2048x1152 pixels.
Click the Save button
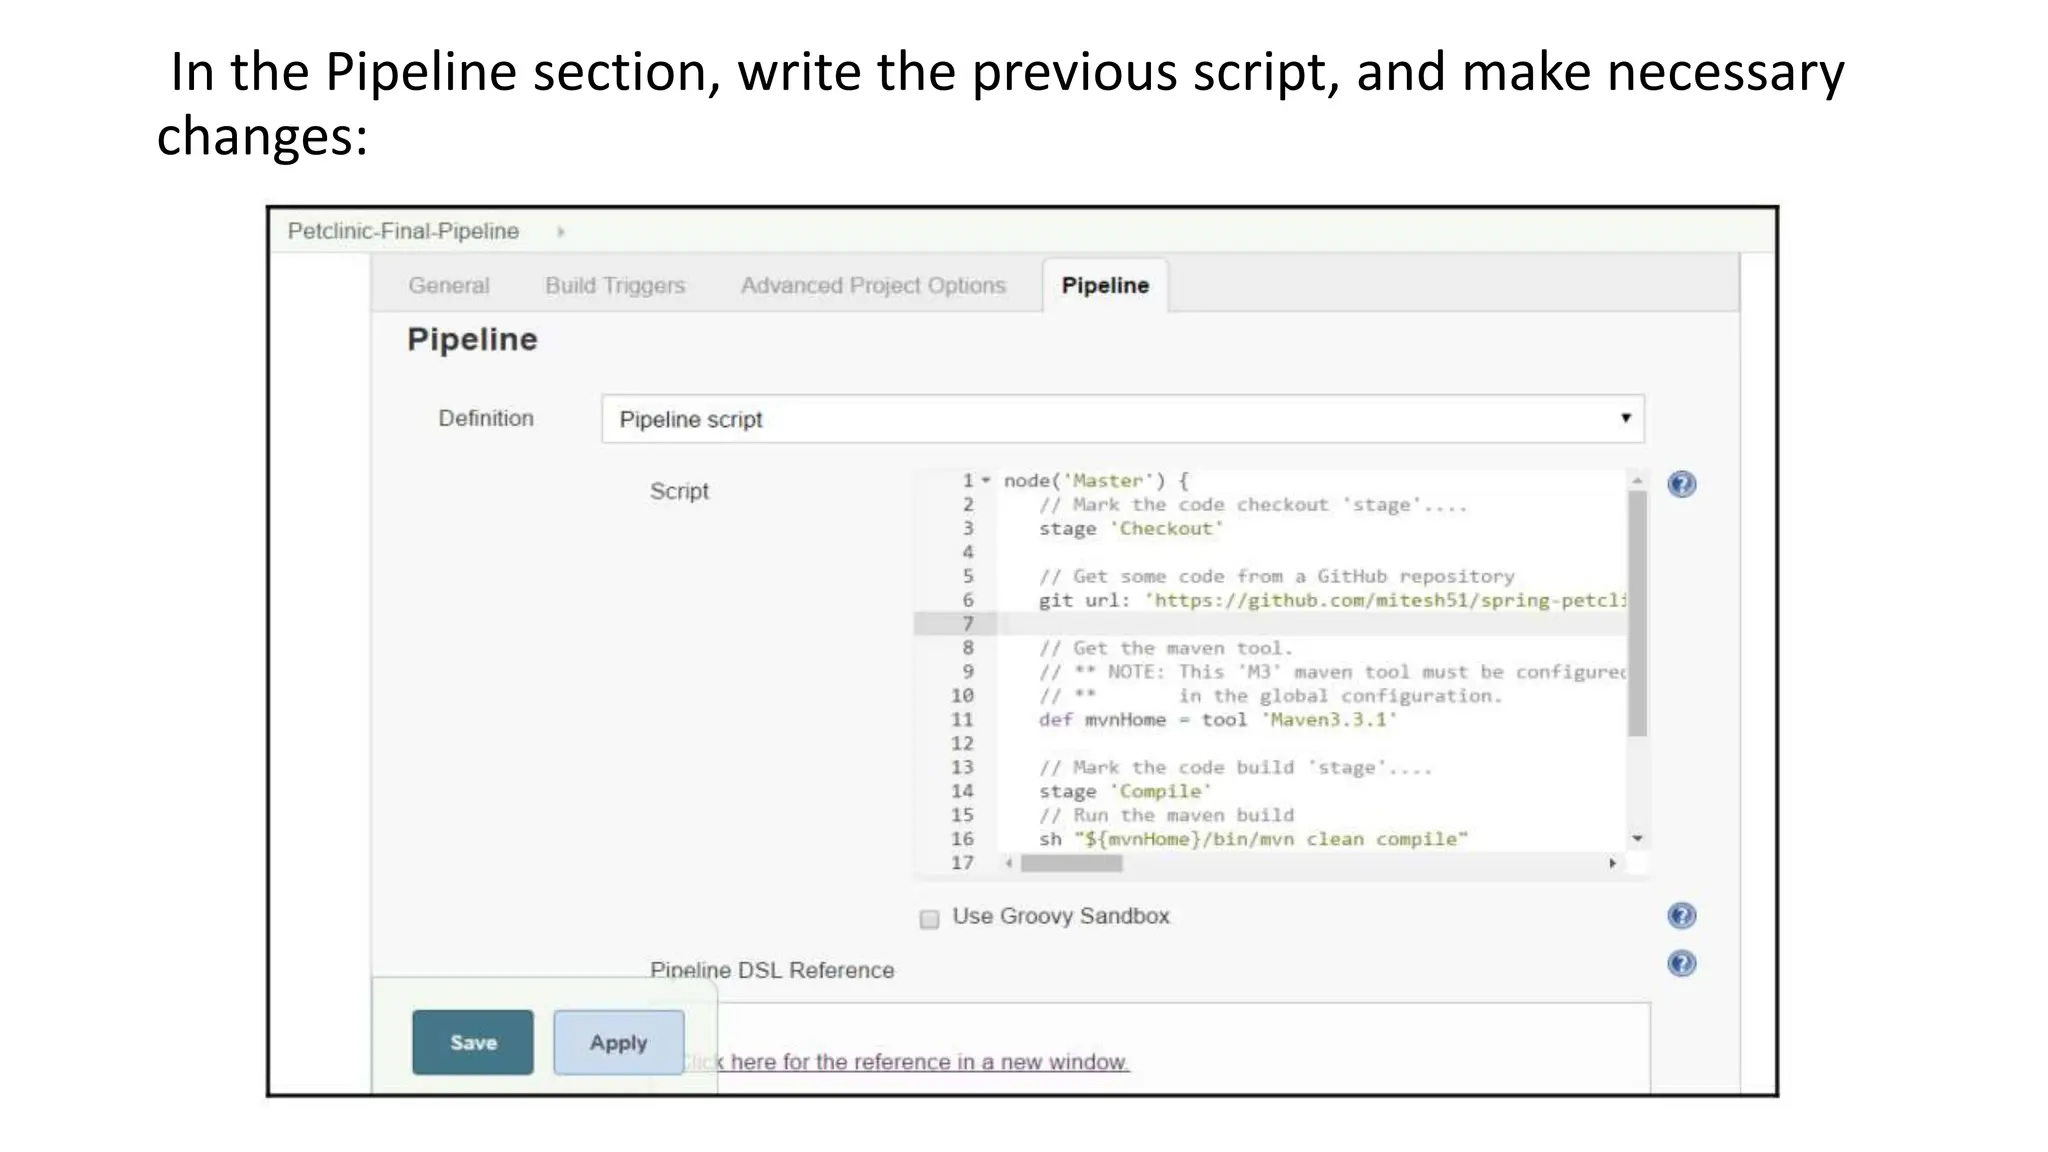[473, 1042]
